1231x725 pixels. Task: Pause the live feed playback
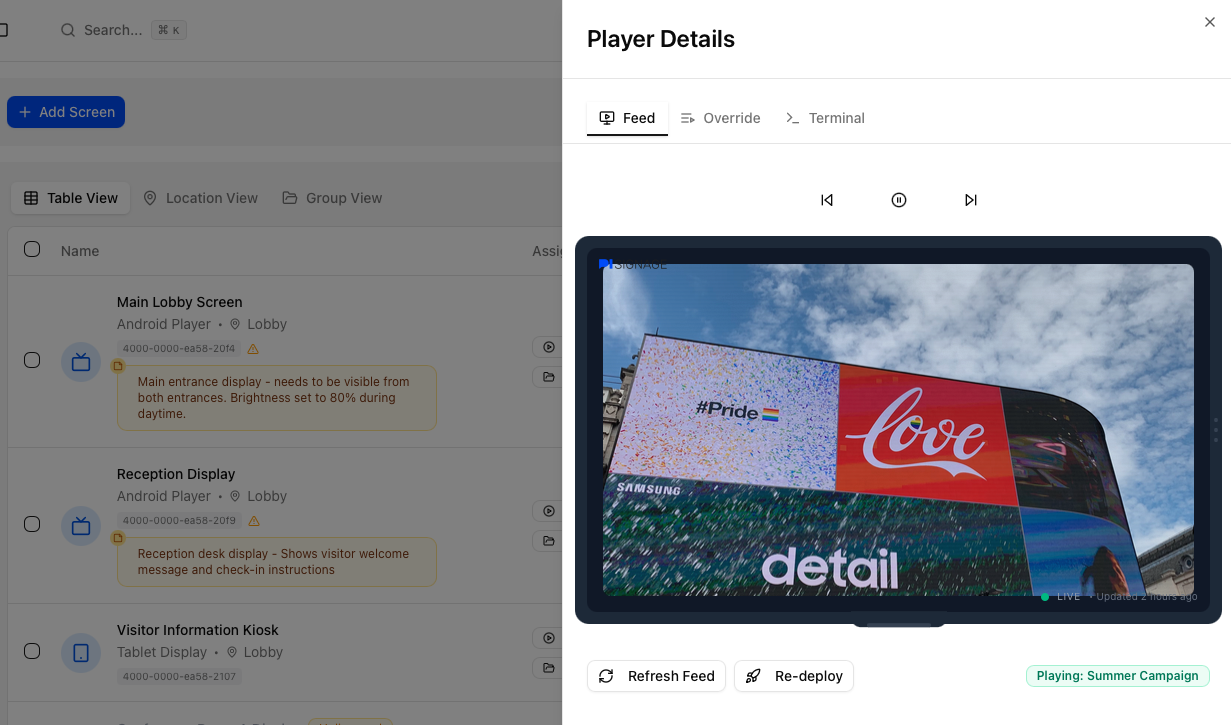click(899, 200)
